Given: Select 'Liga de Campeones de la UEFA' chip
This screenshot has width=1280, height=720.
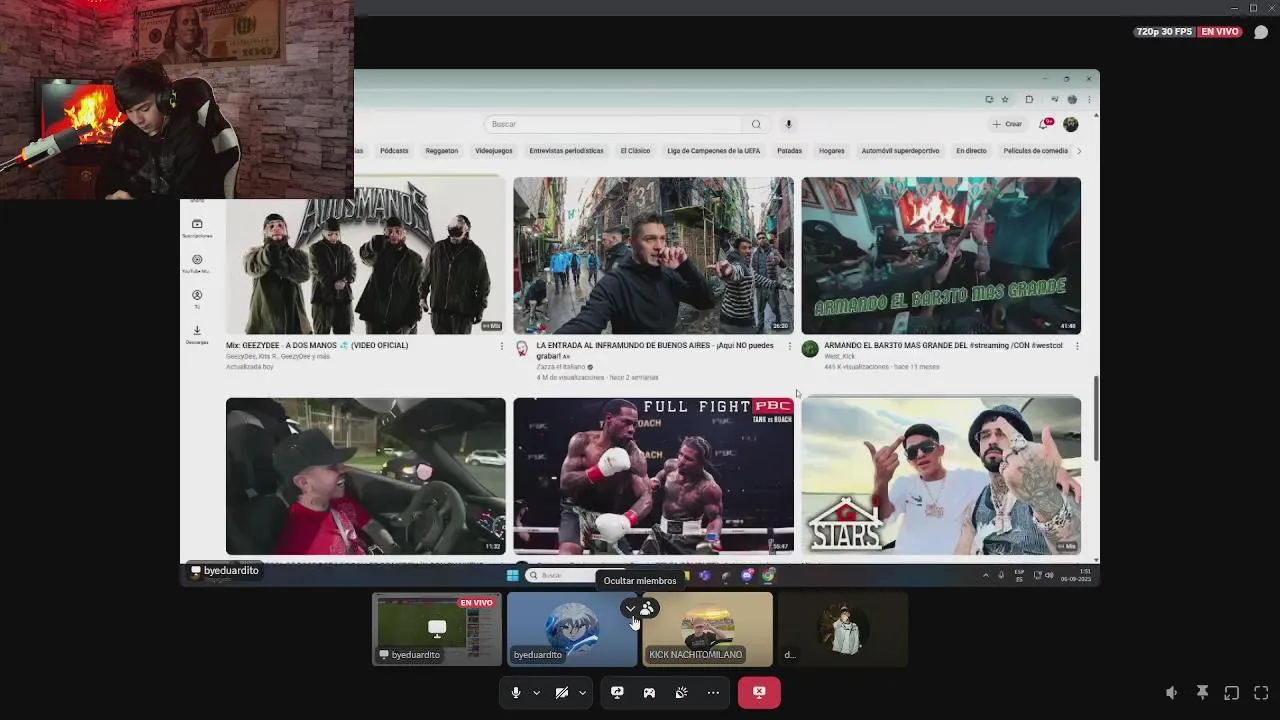Looking at the screenshot, I should click(x=714, y=151).
